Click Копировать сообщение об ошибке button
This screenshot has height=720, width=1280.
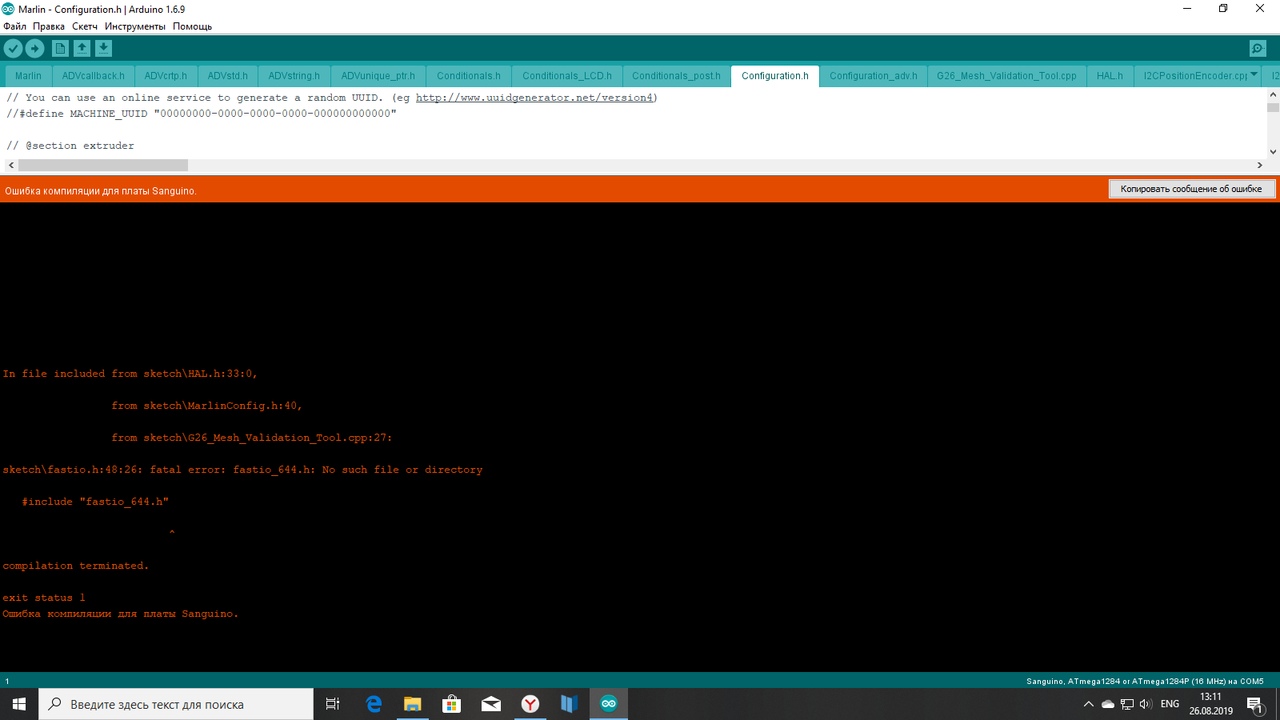1191,189
